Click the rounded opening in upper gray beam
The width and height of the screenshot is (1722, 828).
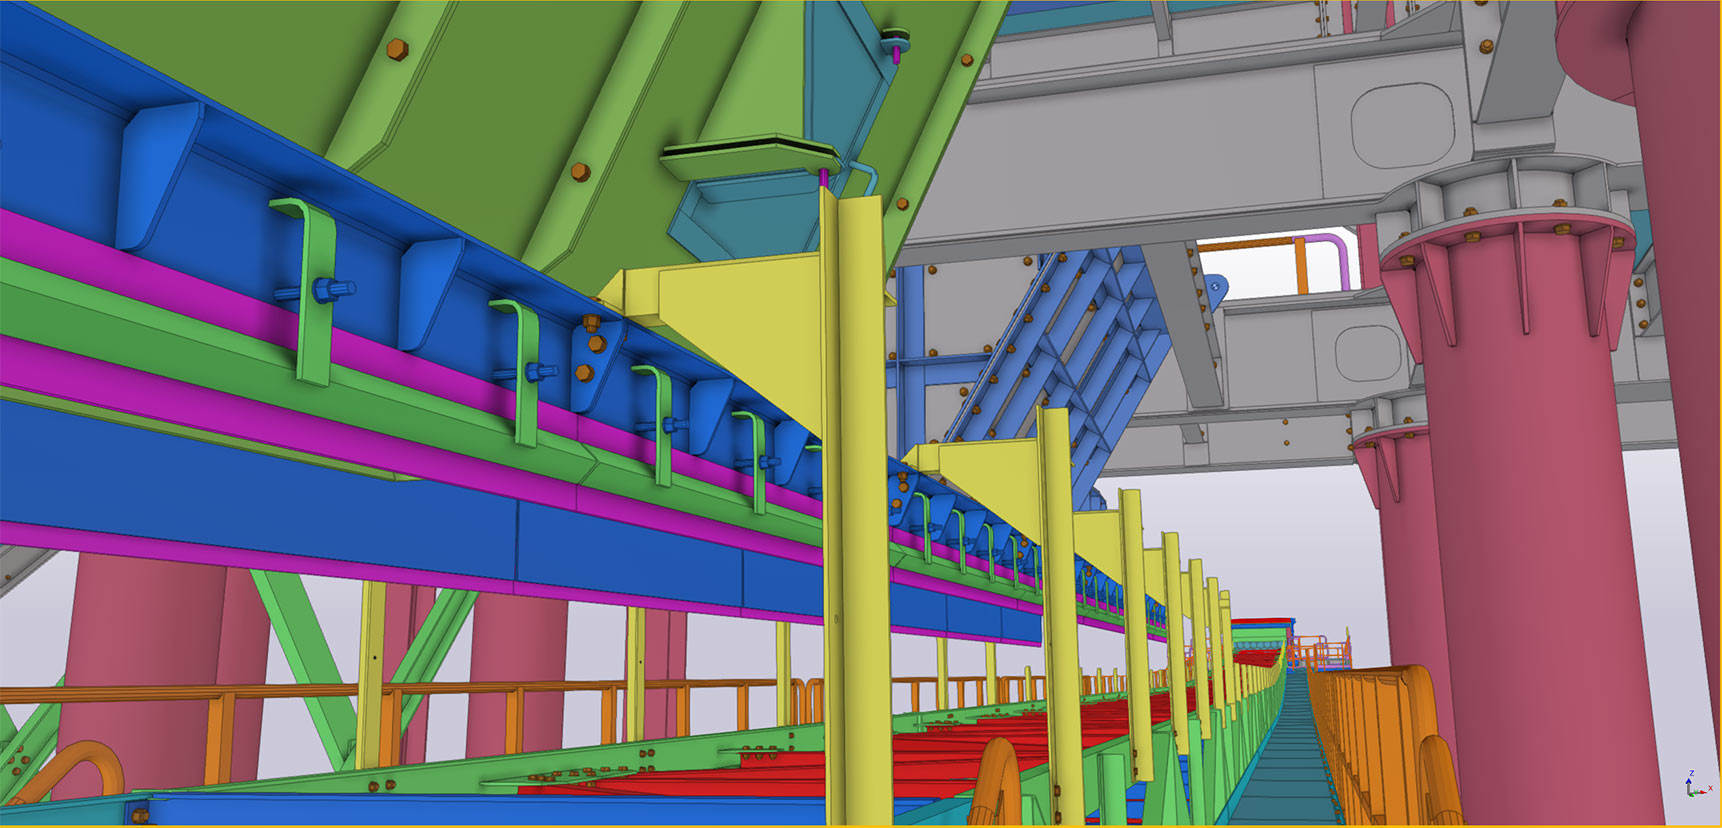pyautogui.click(x=1401, y=123)
